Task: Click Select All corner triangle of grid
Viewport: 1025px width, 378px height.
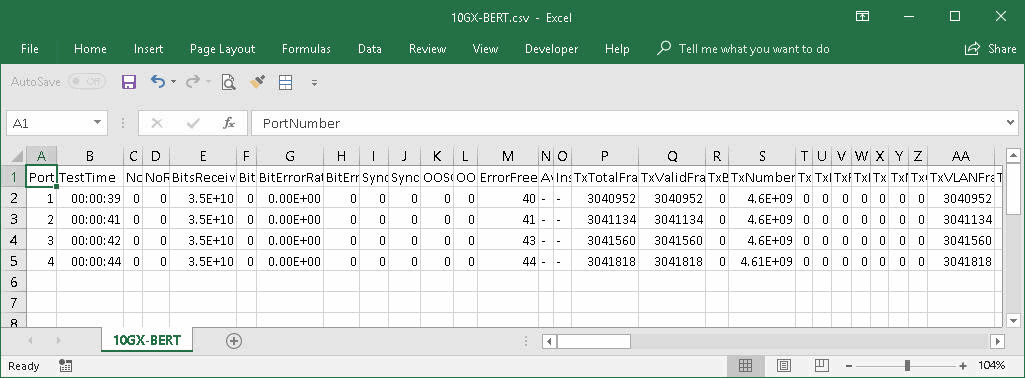Action: pyautogui.click(x=16, y=156)
